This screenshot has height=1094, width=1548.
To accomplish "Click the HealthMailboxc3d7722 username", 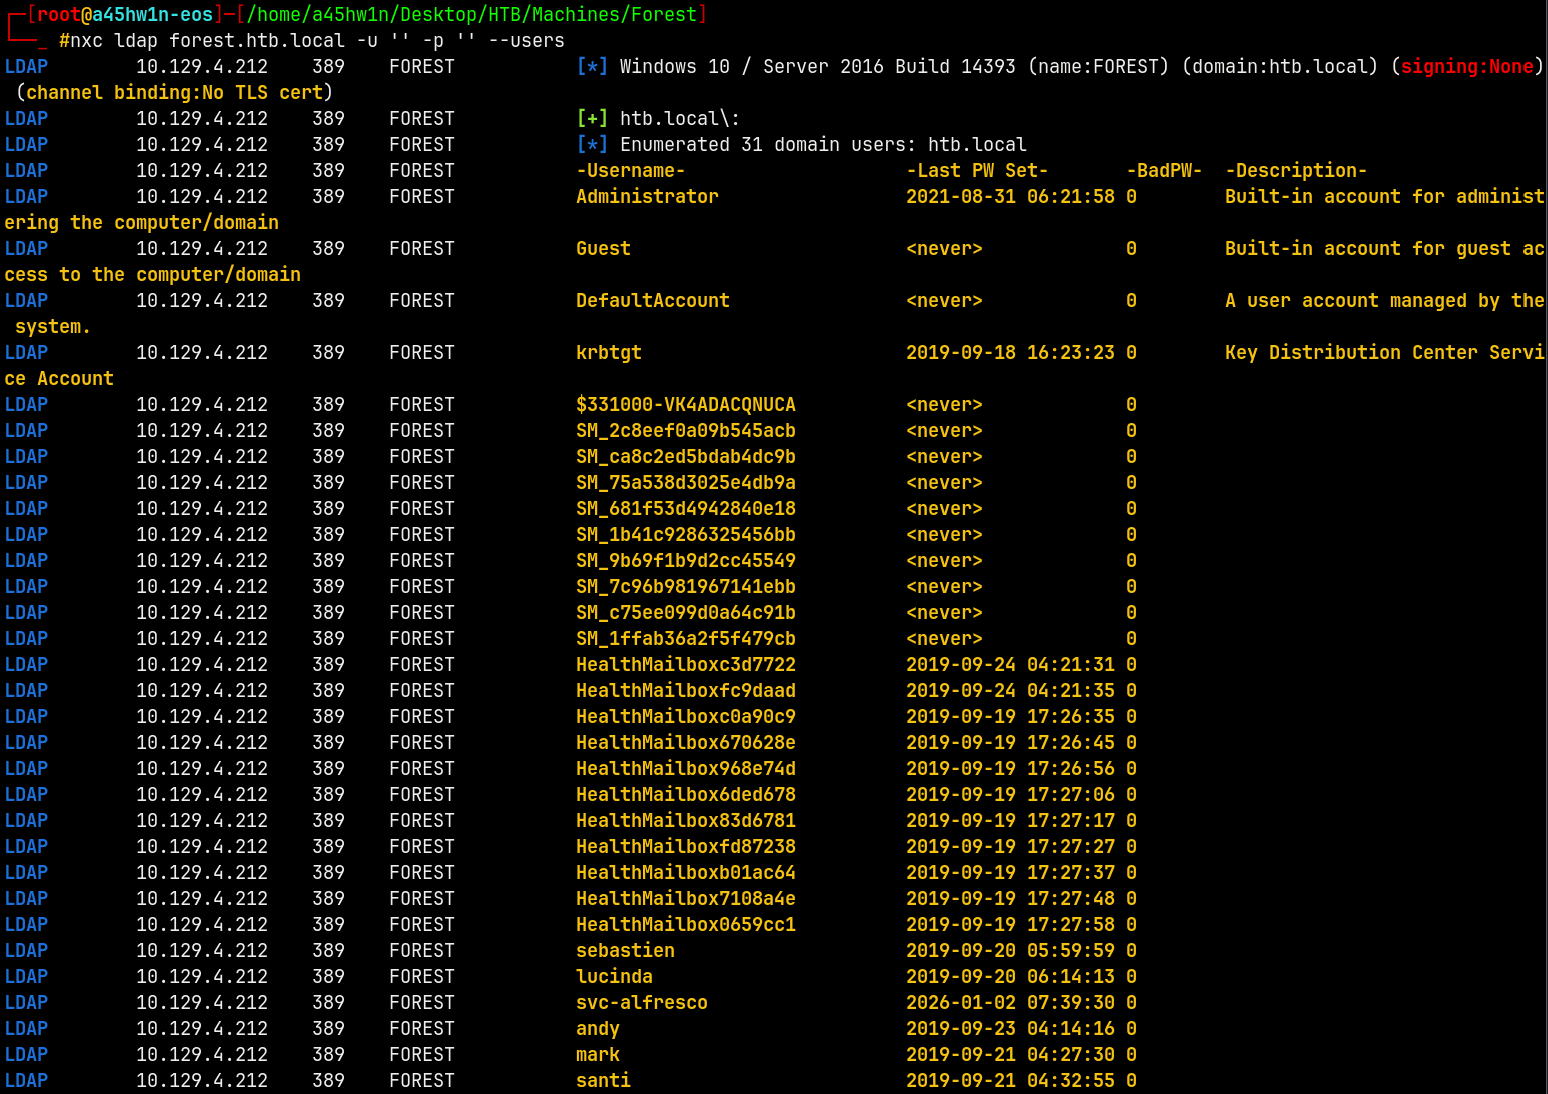I will click(x=685, y=664).
